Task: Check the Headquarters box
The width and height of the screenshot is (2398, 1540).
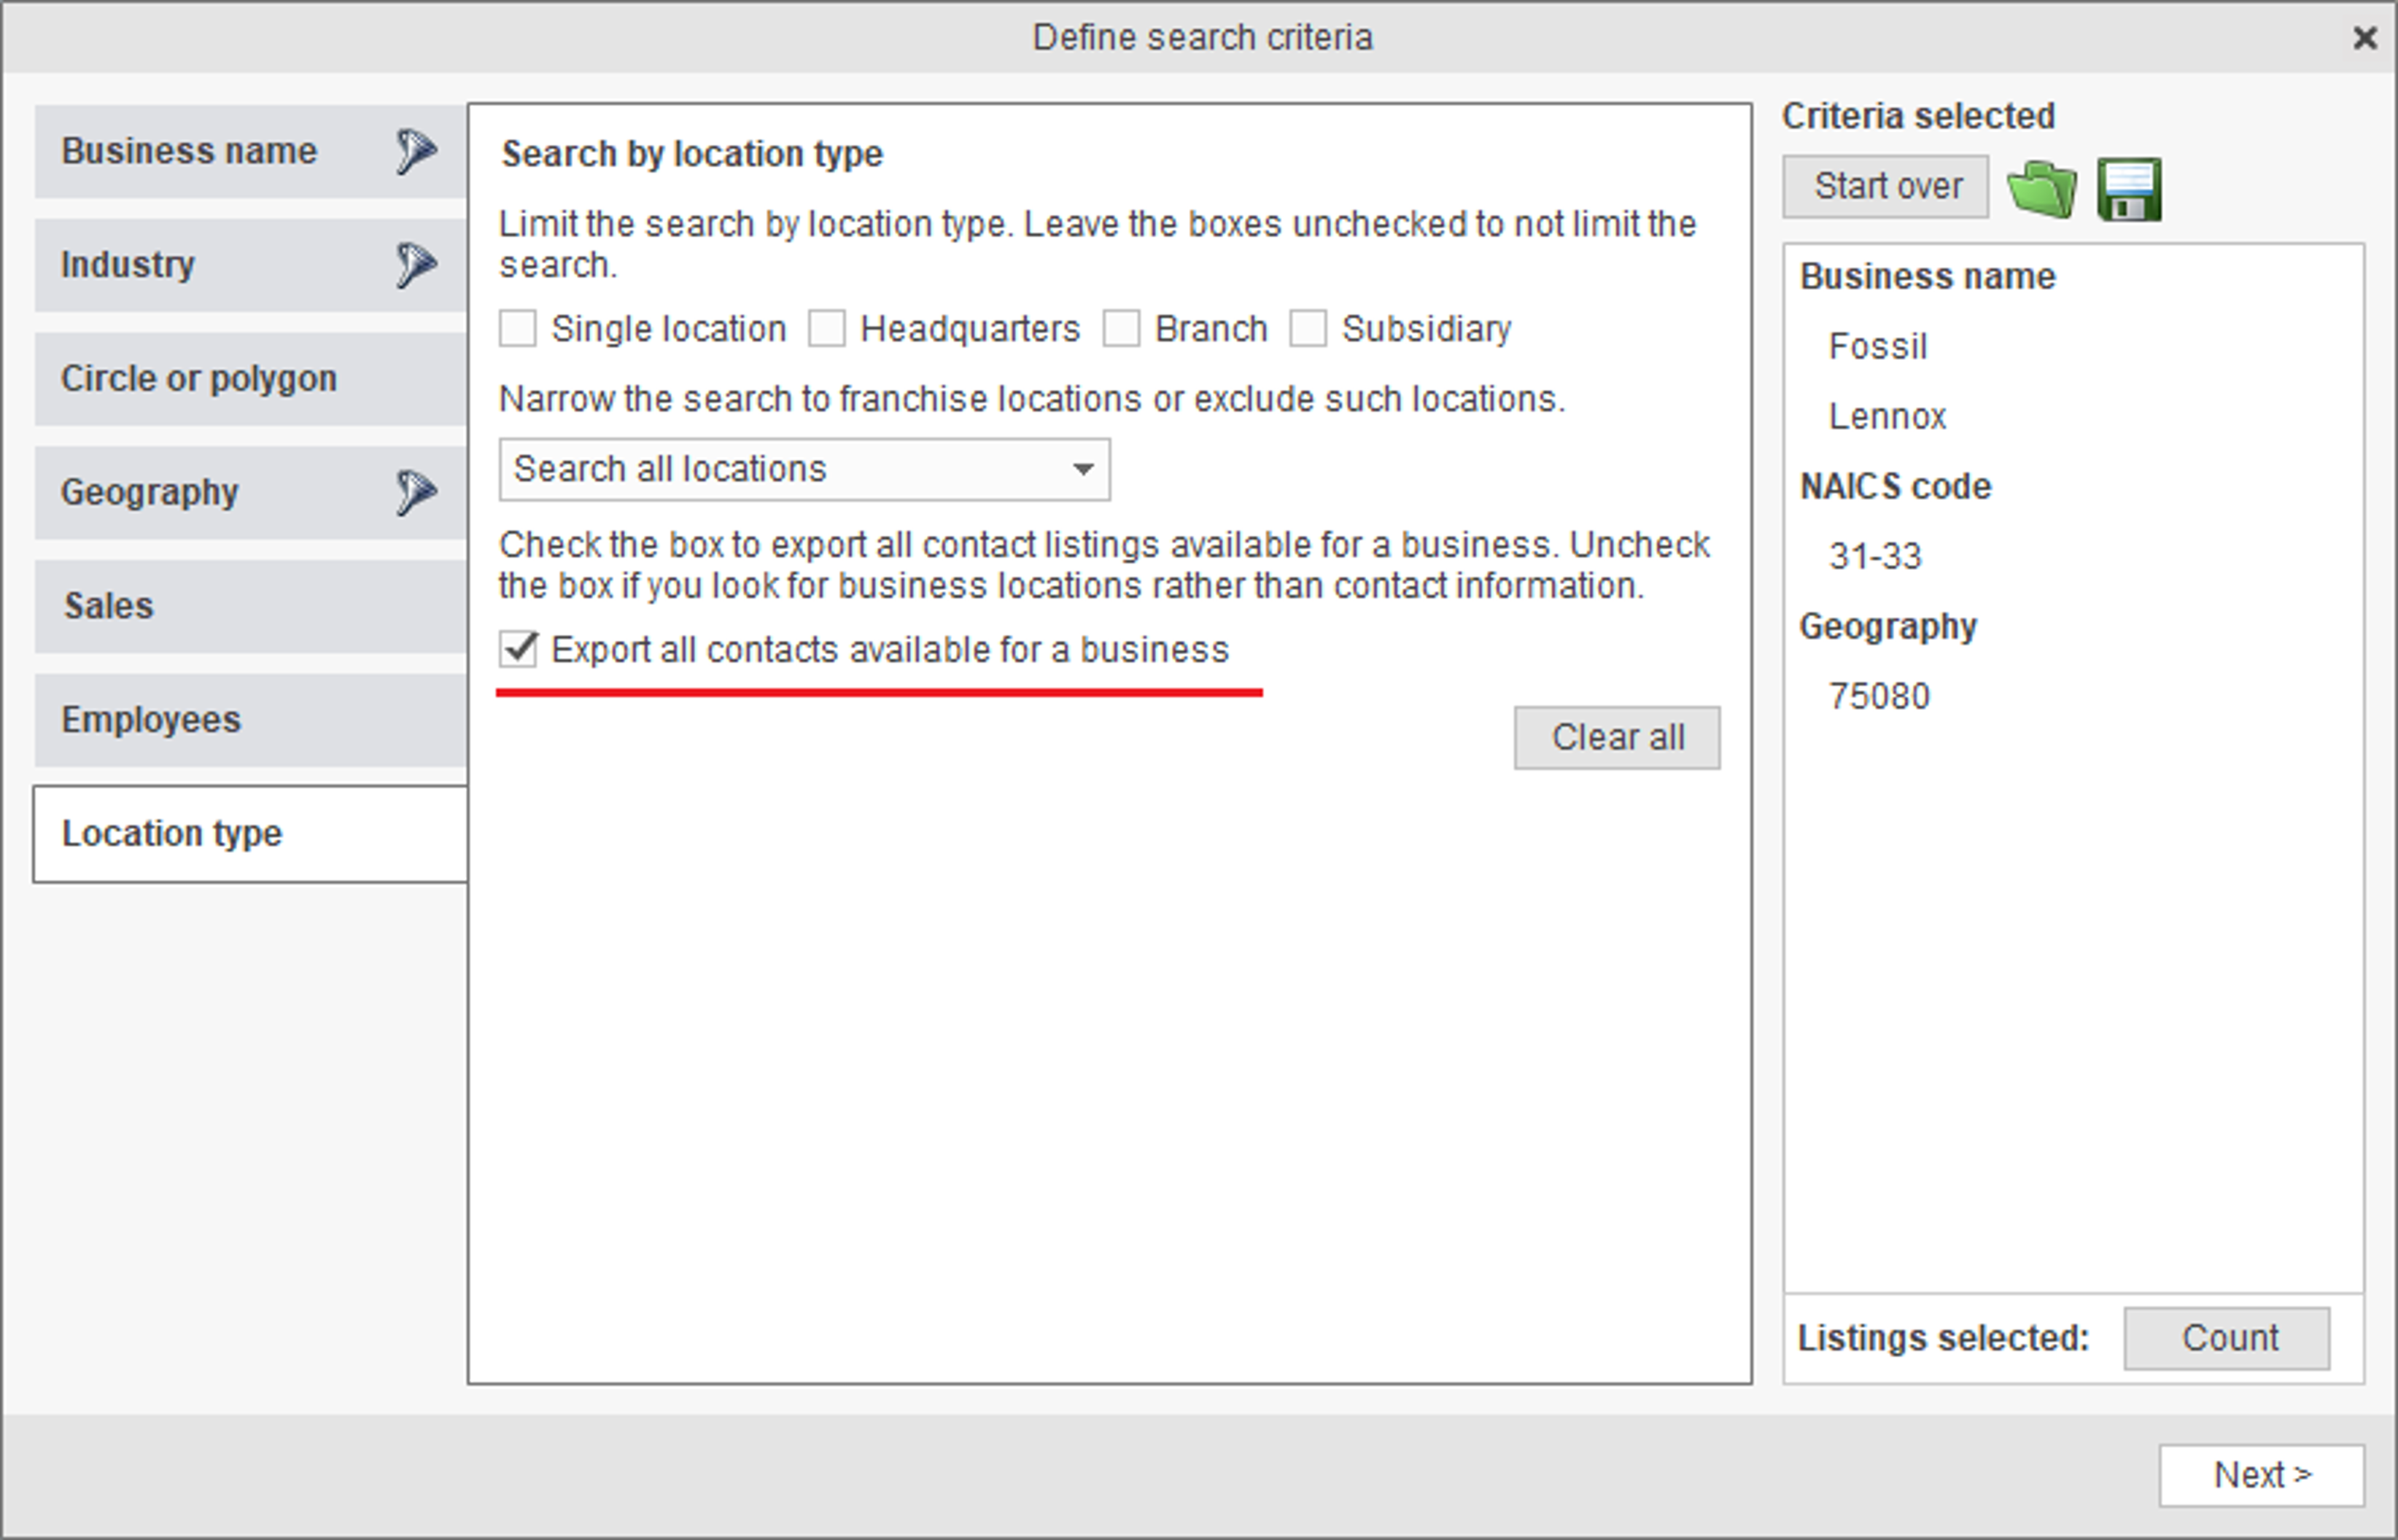Action: [827, 329]
